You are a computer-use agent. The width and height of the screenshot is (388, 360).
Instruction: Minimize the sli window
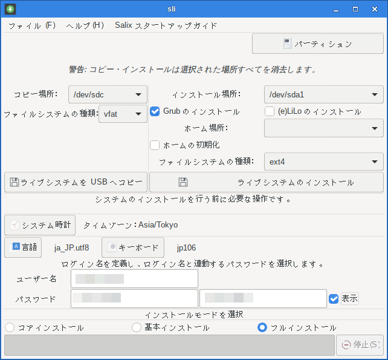pos(336,9)
